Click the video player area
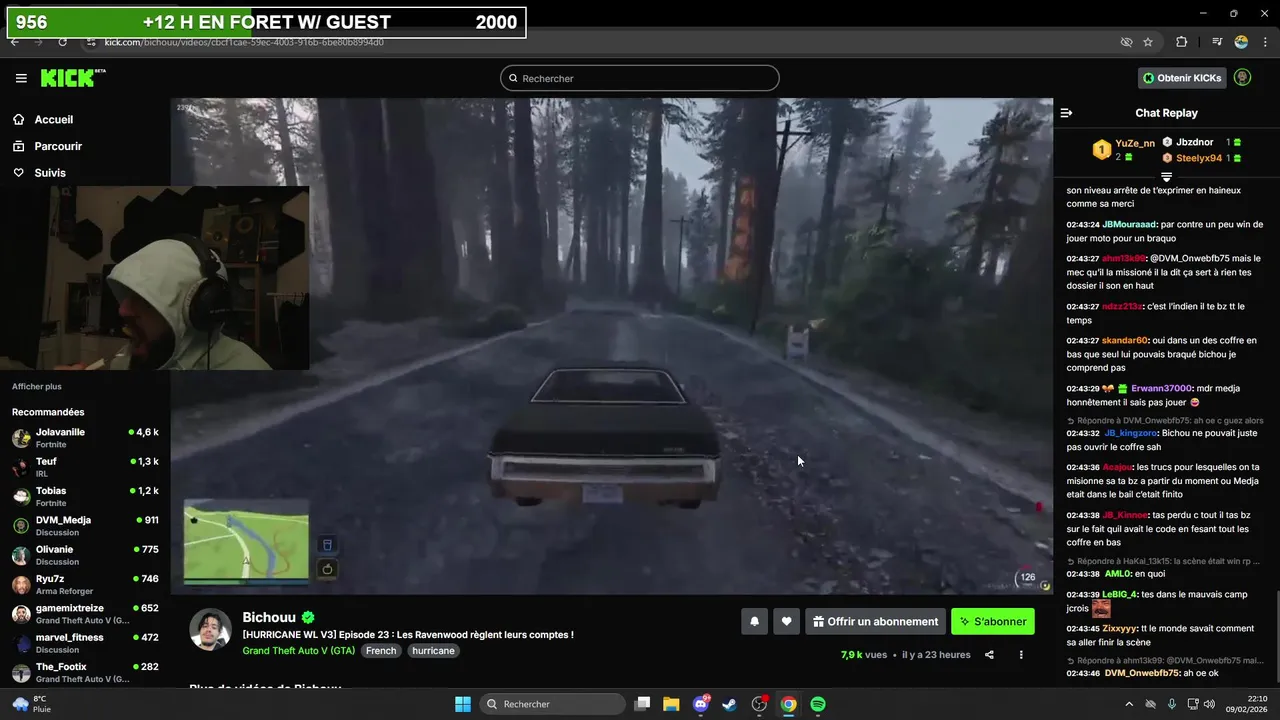This screenshot has width=1280, height=720. [x=611, y=346]
